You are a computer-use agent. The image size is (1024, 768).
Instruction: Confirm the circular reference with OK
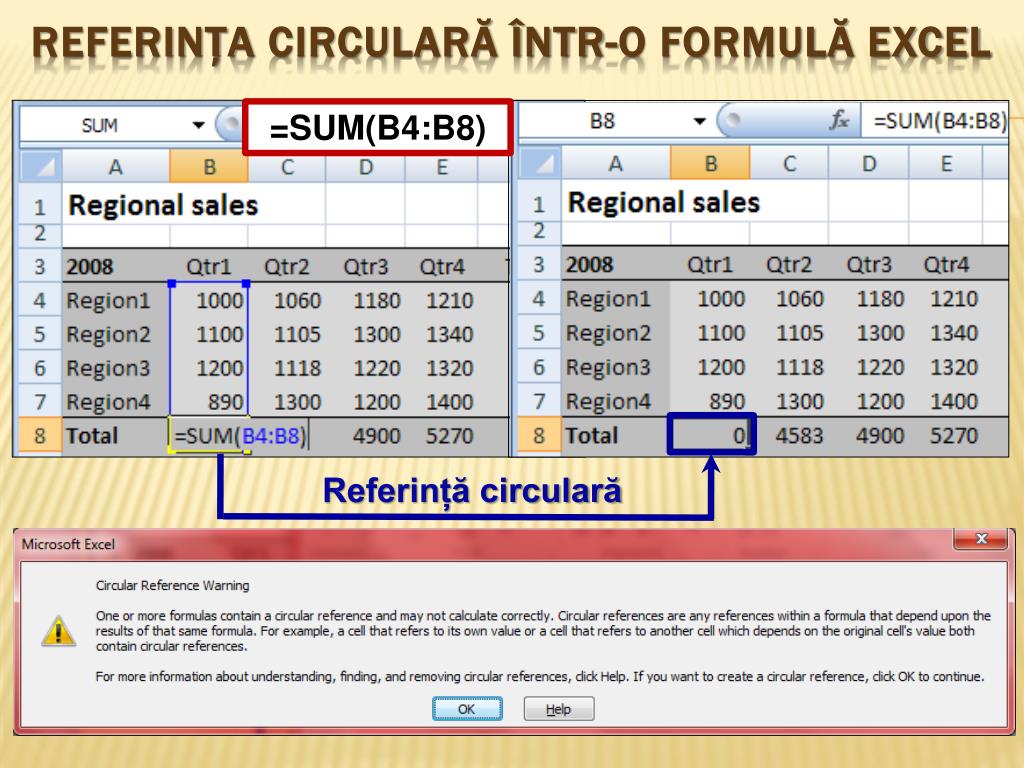click(x=467, y=709)
